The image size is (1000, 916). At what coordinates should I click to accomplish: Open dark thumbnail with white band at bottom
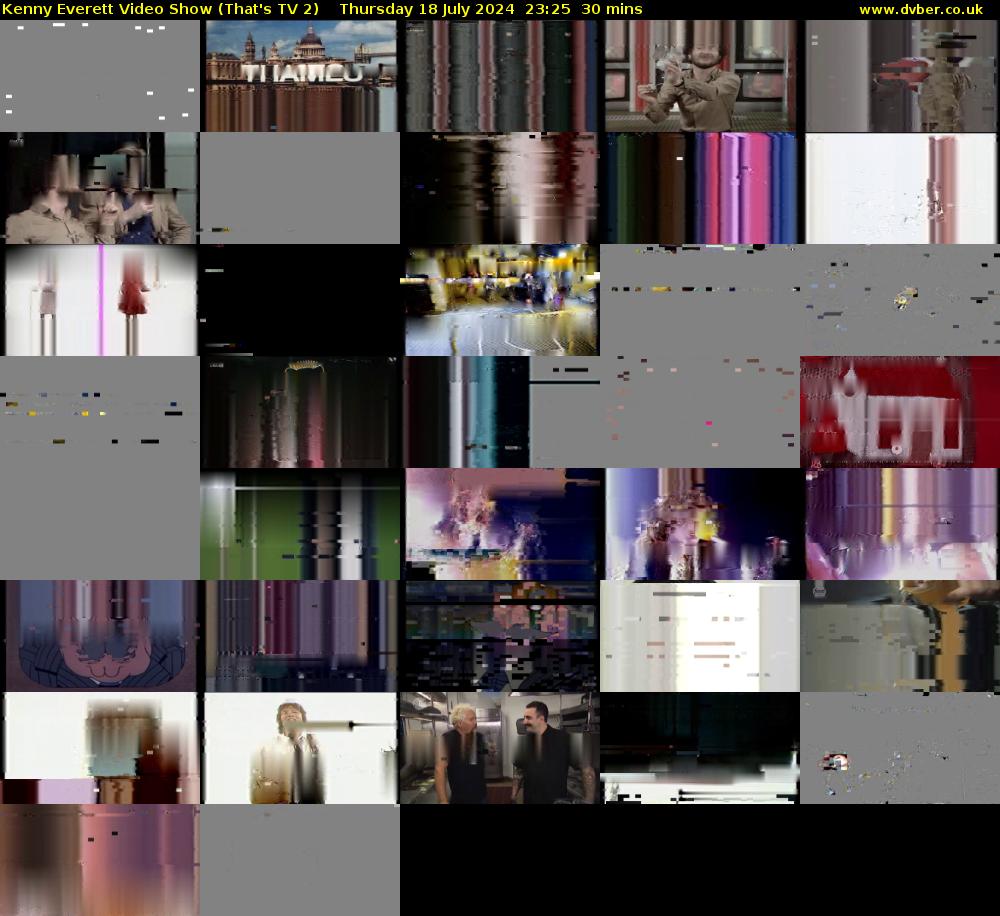(700, 748)
